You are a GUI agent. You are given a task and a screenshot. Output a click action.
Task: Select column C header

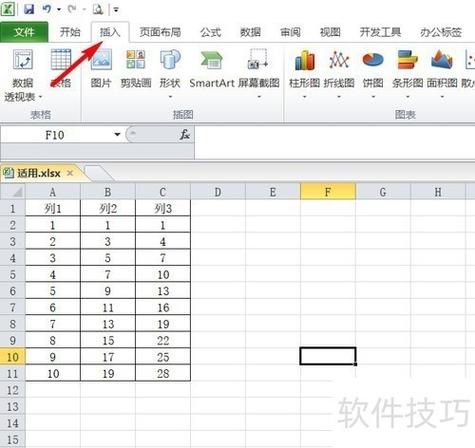163,192
